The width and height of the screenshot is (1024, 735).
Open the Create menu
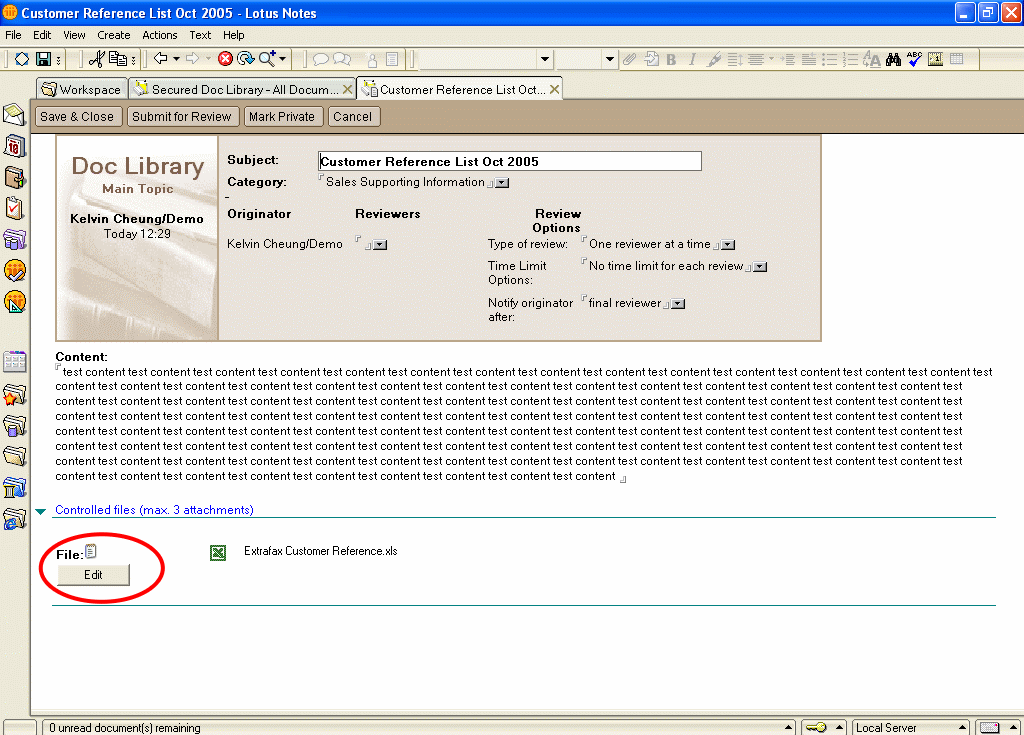point(113,35)
